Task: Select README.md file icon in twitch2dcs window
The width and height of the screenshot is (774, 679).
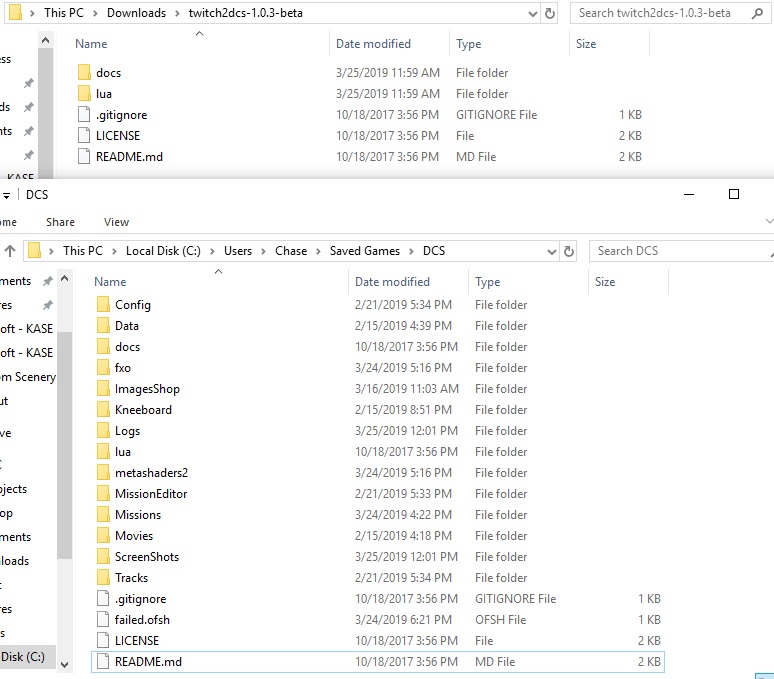Action: click(x=84, y=156)
